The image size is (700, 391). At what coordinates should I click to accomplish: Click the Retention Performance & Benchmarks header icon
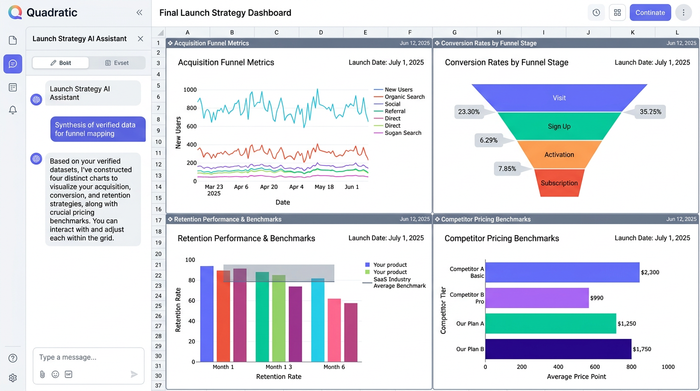click(x=170, y=219)
